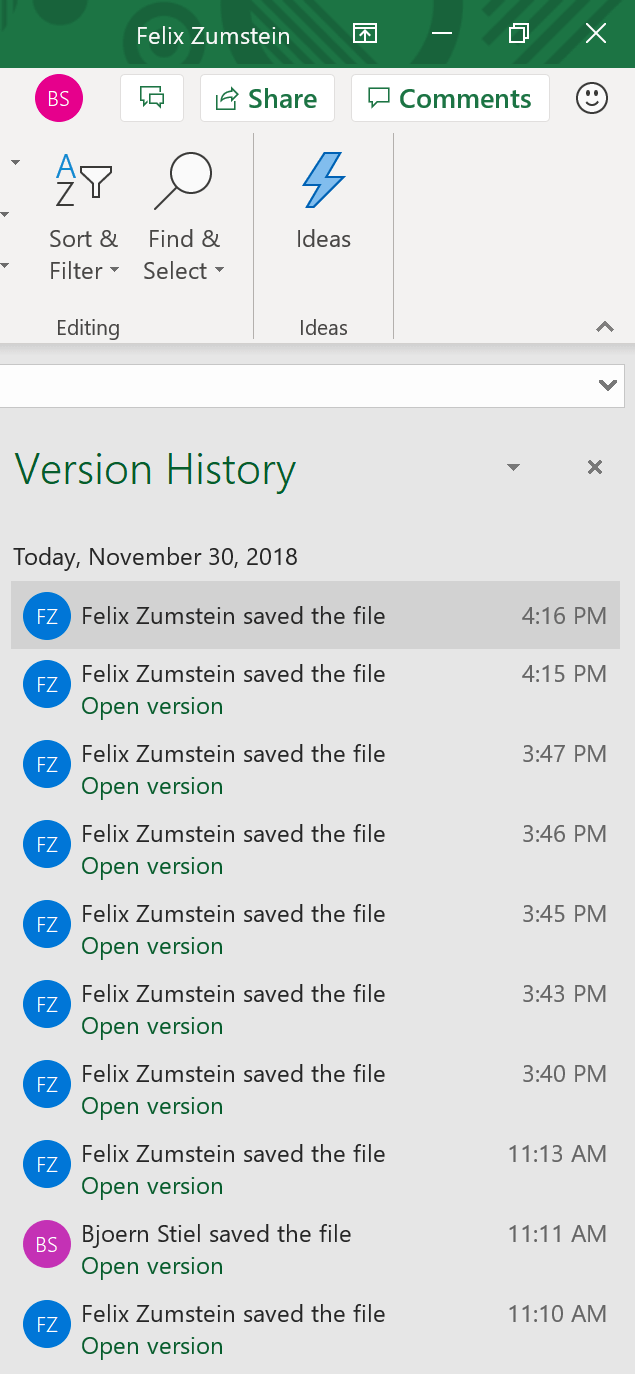Click the smiley feedback icon

tap(592, 98)
